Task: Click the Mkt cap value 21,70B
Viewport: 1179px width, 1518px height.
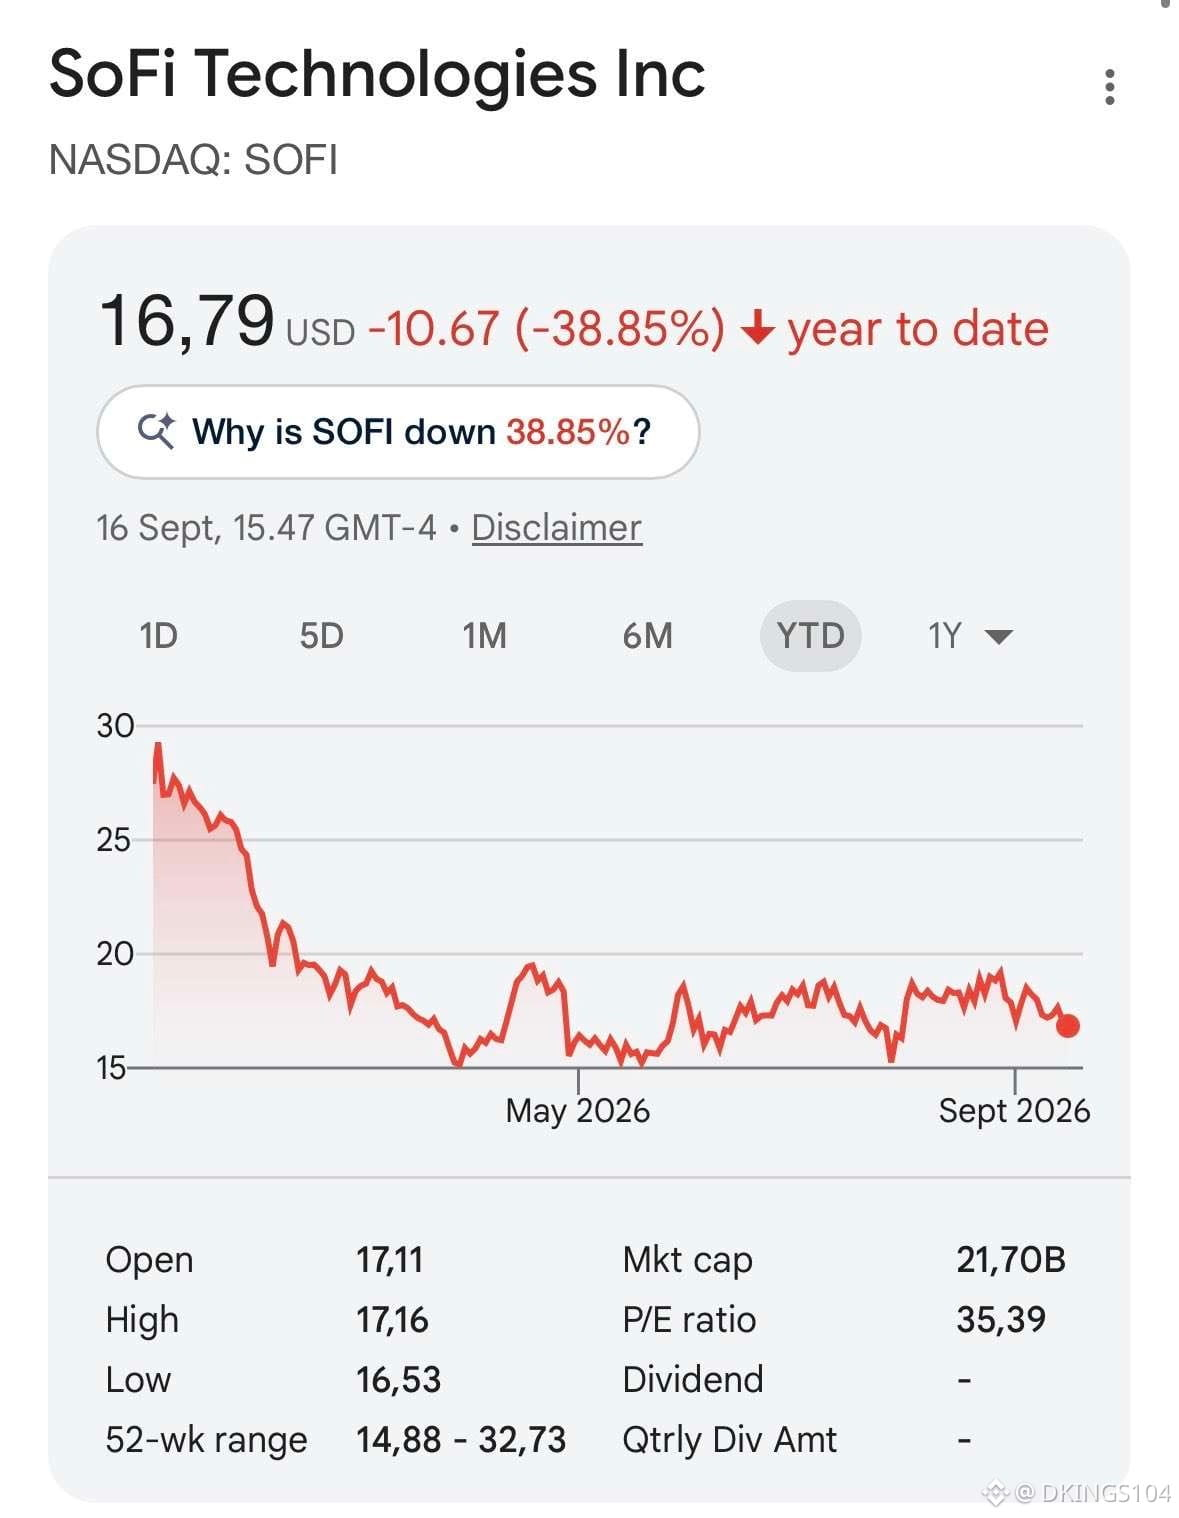Action: click(x=1011, y=1260)
